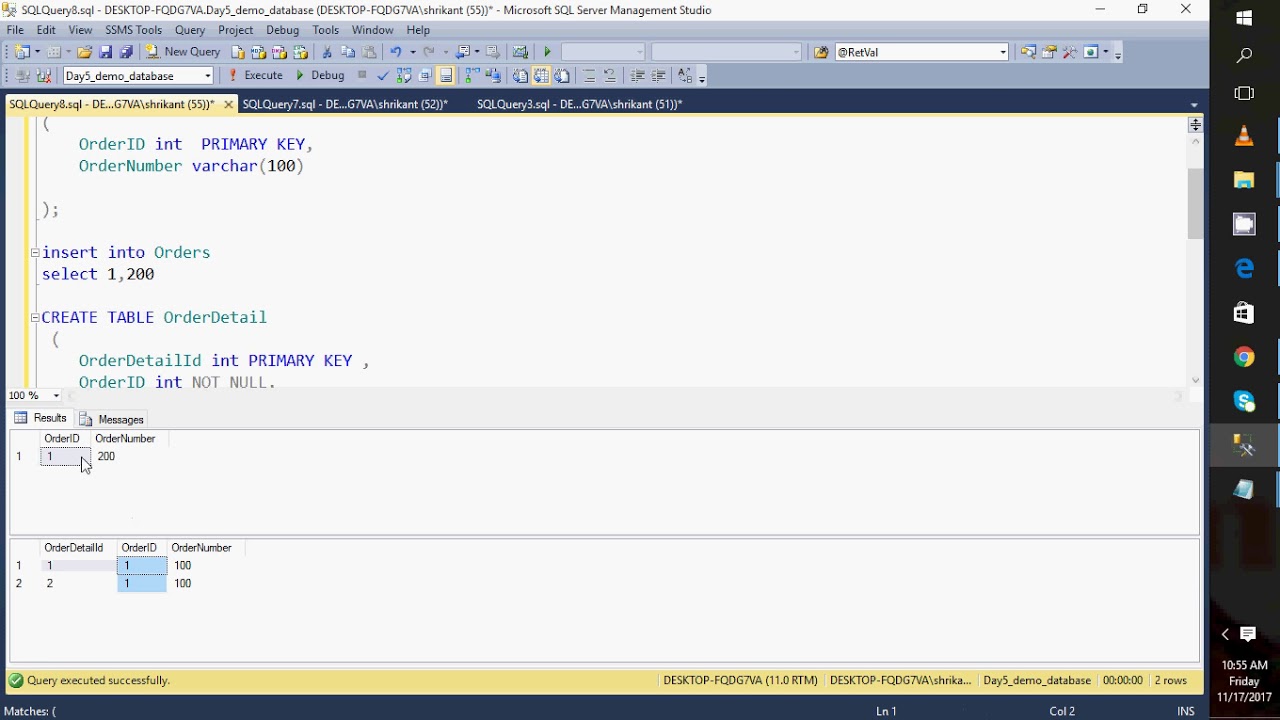Expand the open document tabs list arrow
The image size is (1280, 720).
[1194, 105]
